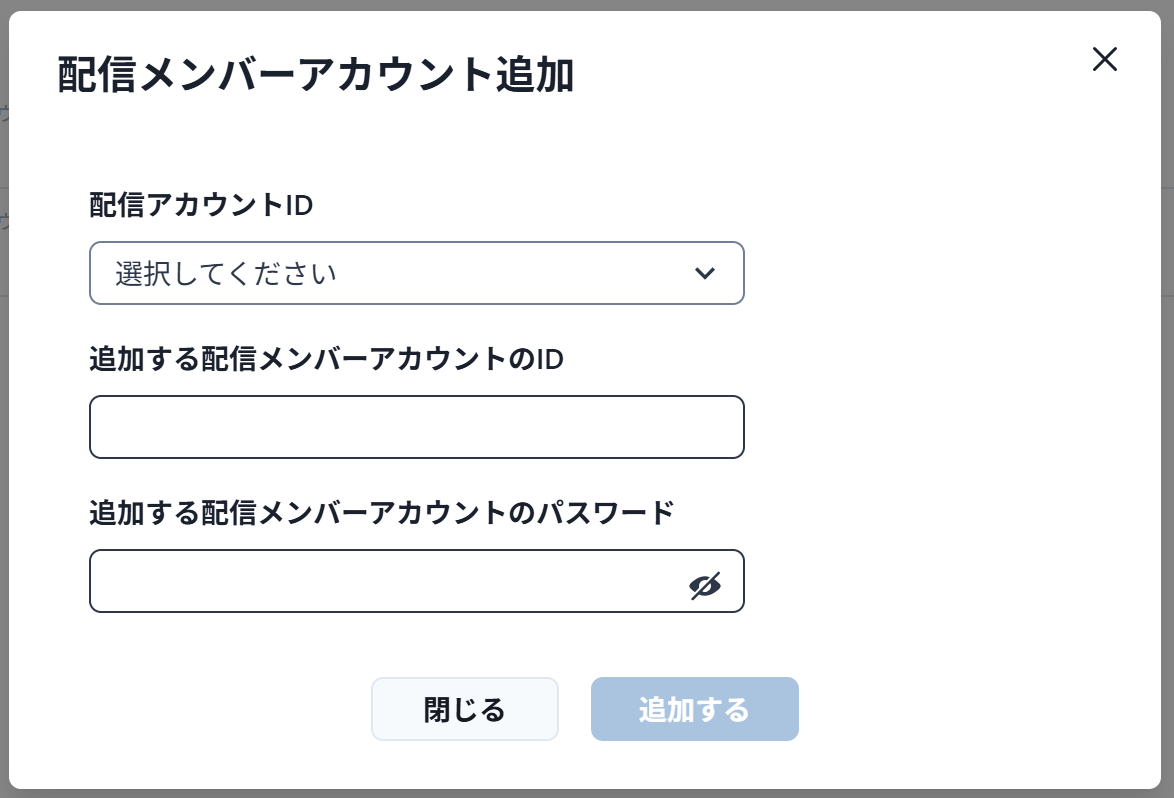
Task: Toggle password visibility eye icon
Action: click(x=705, y=586)
